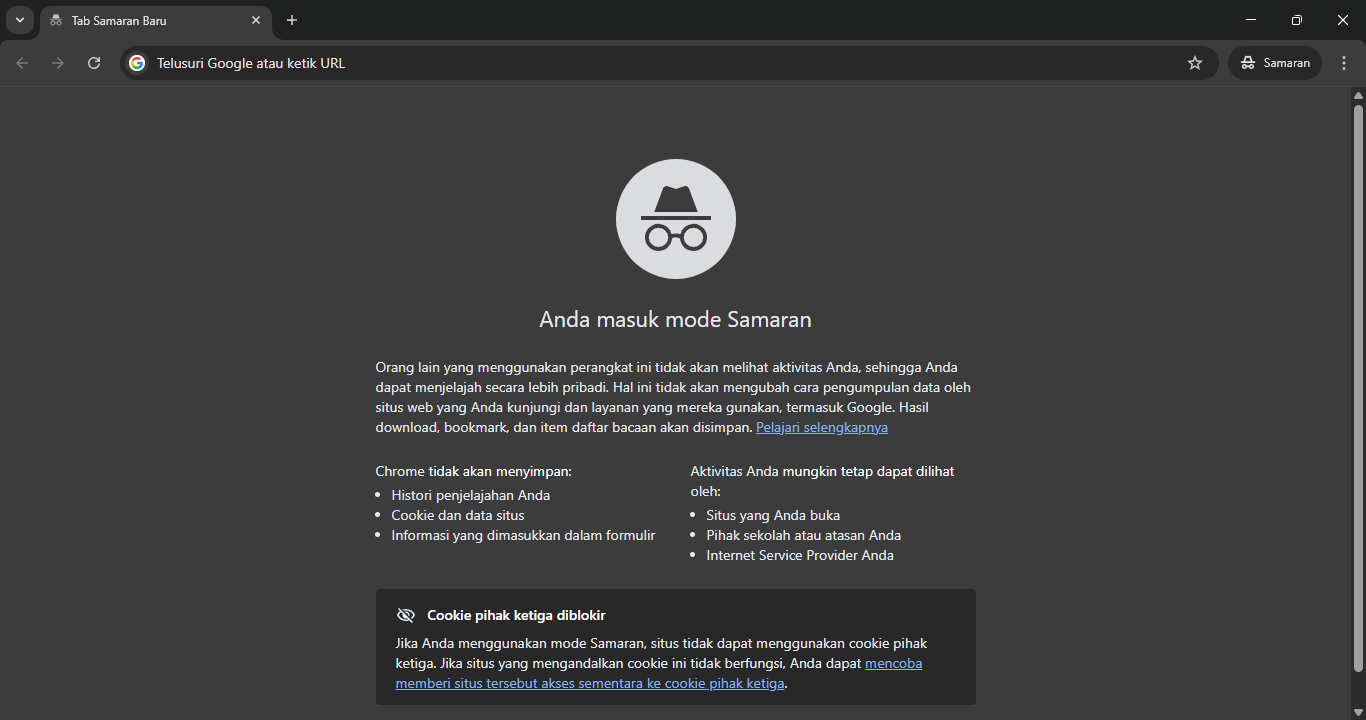The height and width of the screenshot is (720, 1366).
Task: Click the Google icon in the address bar
Action: (137, 62)
